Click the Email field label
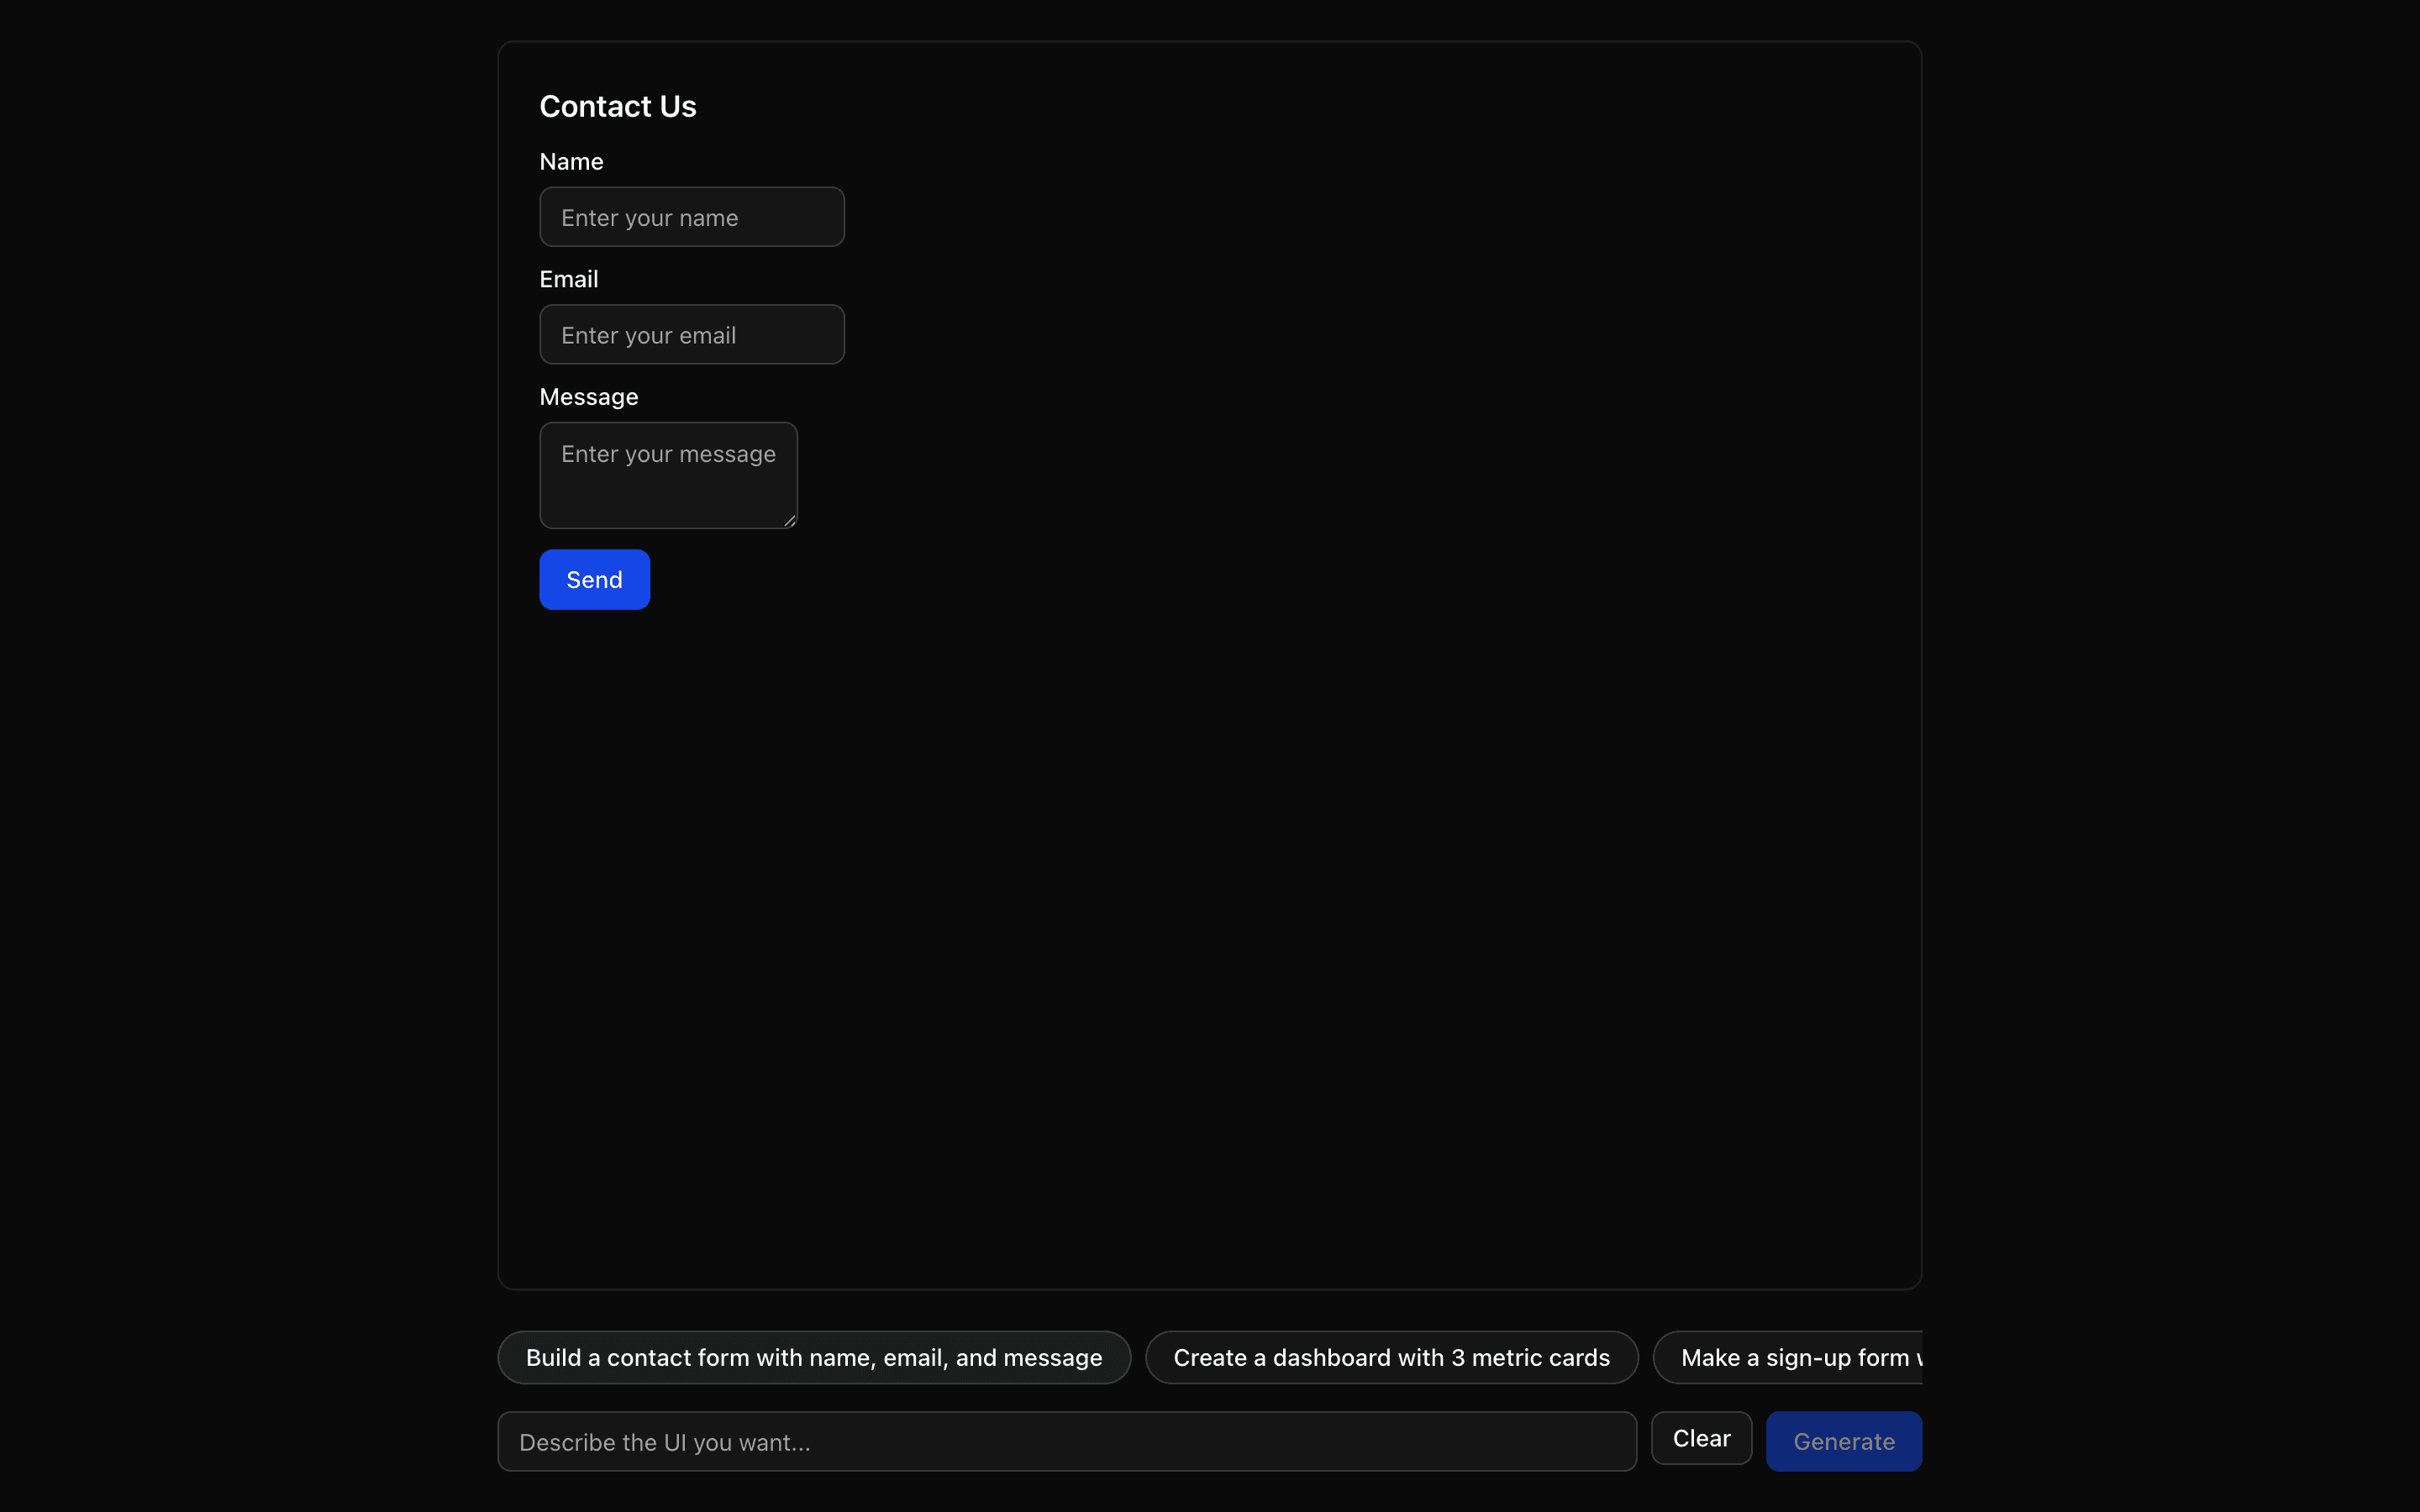Image resolution: width=2420 pixels, height=1512 pixels. click(x=569, y=278)
